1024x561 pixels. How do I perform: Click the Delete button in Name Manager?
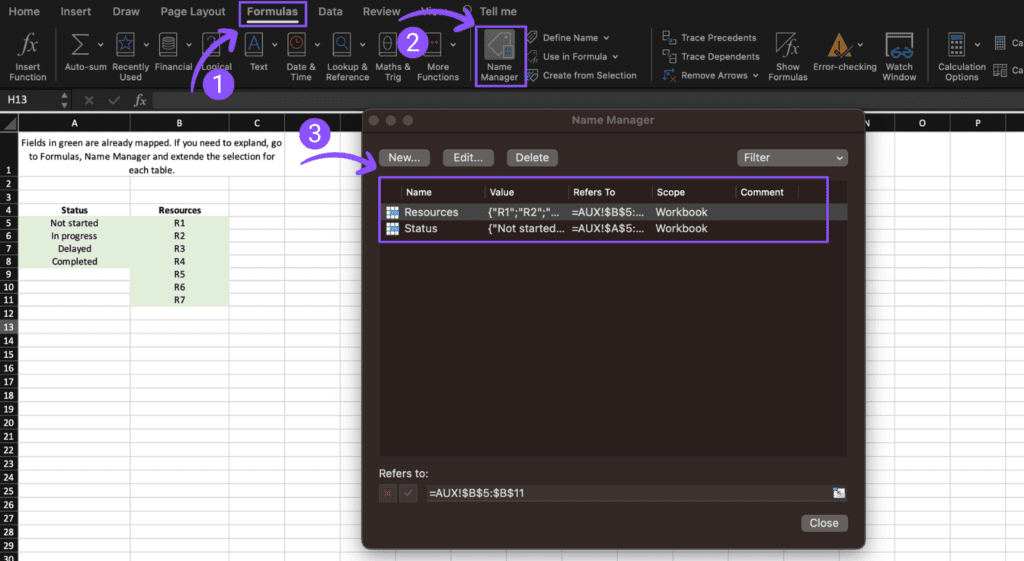532,157
